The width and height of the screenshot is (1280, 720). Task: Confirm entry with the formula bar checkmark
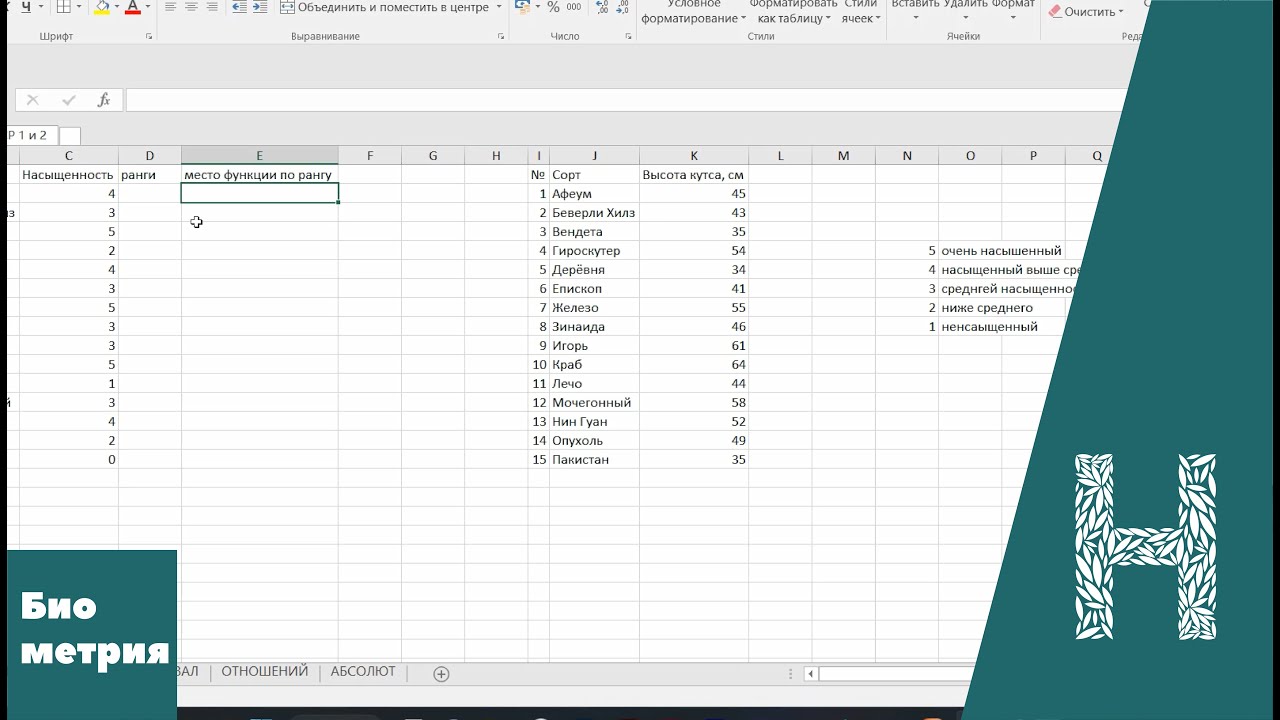(x=68, y=100)
